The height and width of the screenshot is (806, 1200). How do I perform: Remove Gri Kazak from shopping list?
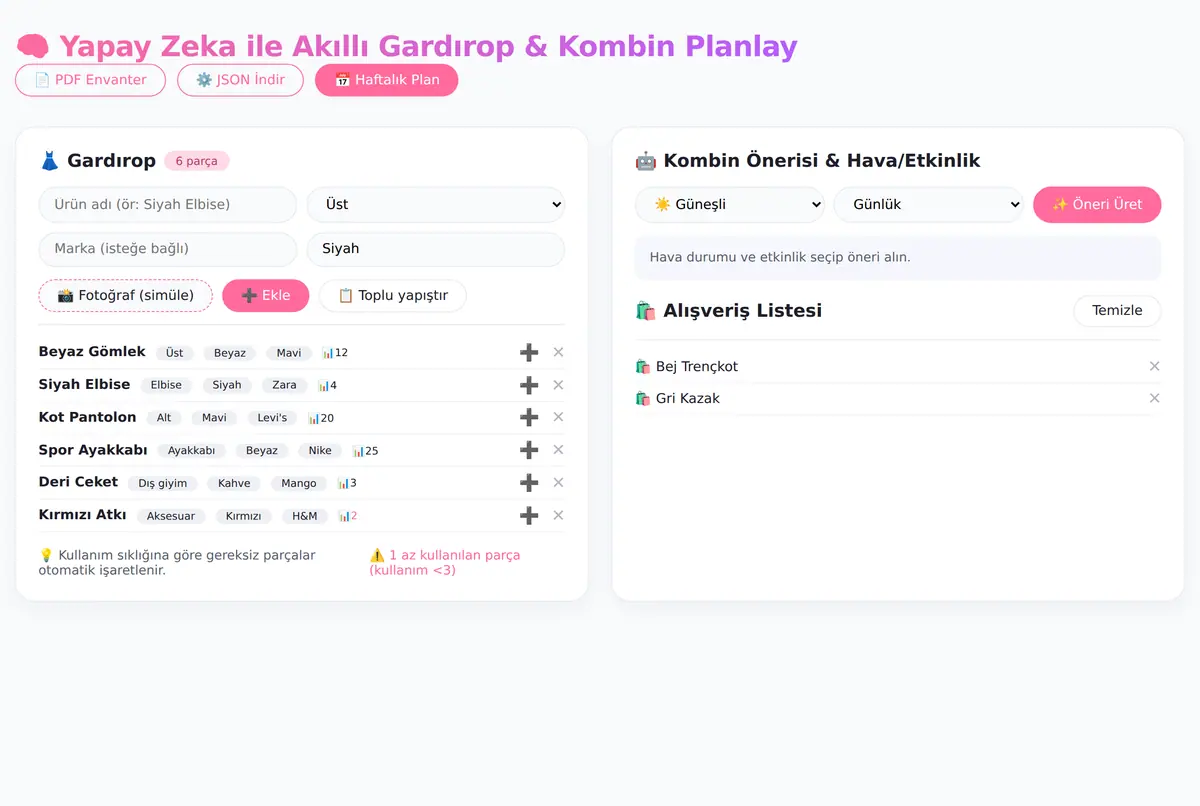pos(1154,398)
